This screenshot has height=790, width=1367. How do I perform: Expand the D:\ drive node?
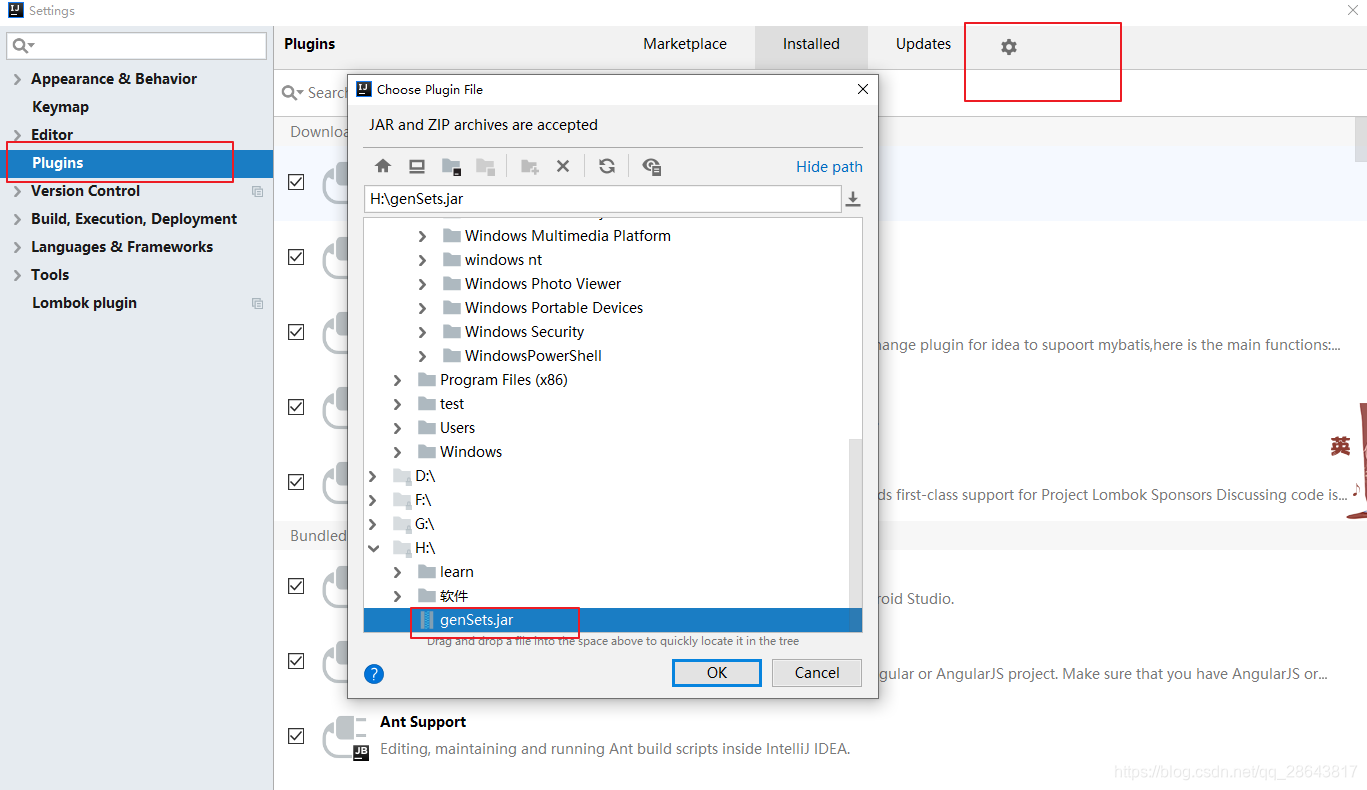(x=373, y=476)
